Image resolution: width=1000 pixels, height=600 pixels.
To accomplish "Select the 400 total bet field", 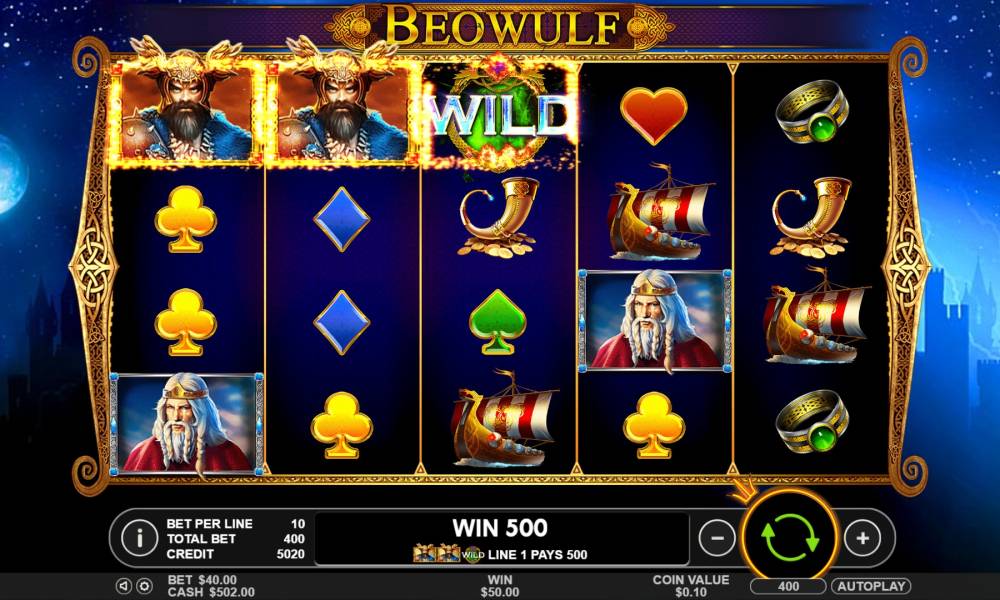I will click(x=789, y=586).
